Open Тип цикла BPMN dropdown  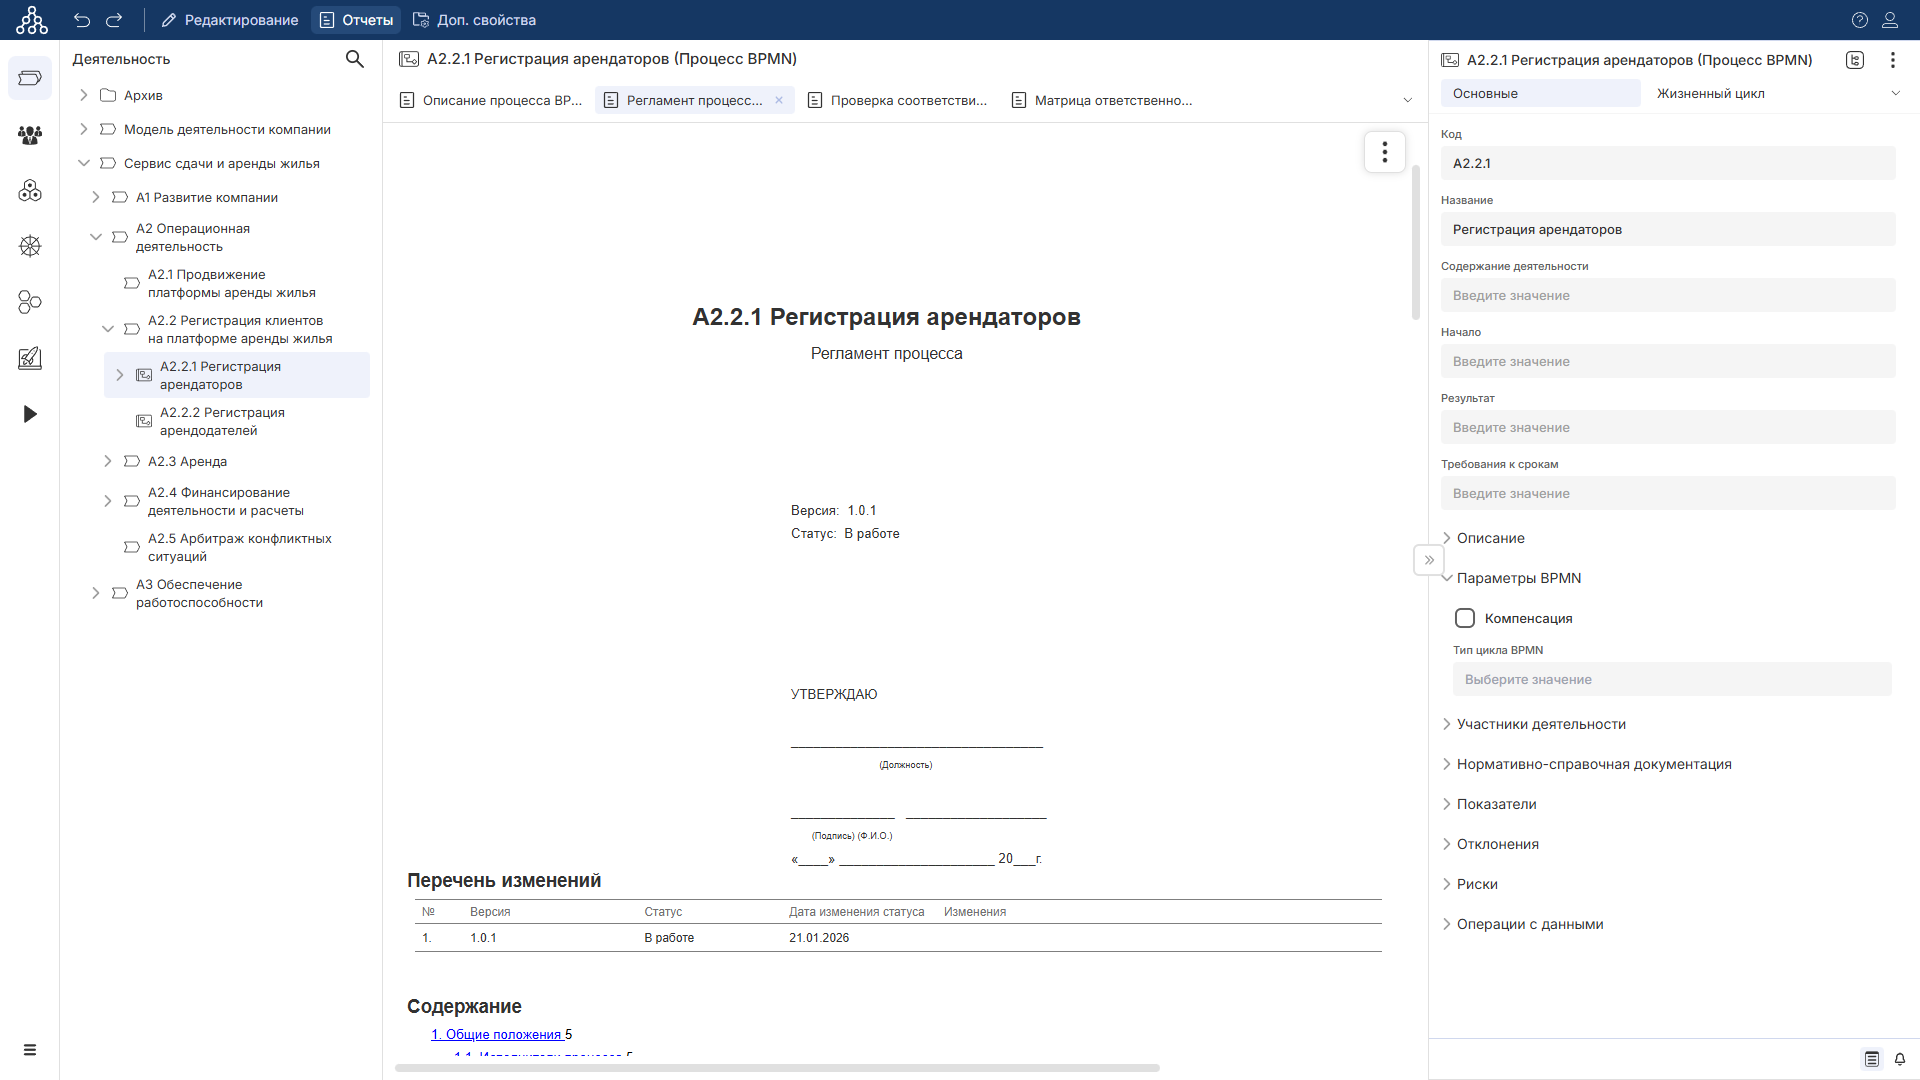point(1671,679)
